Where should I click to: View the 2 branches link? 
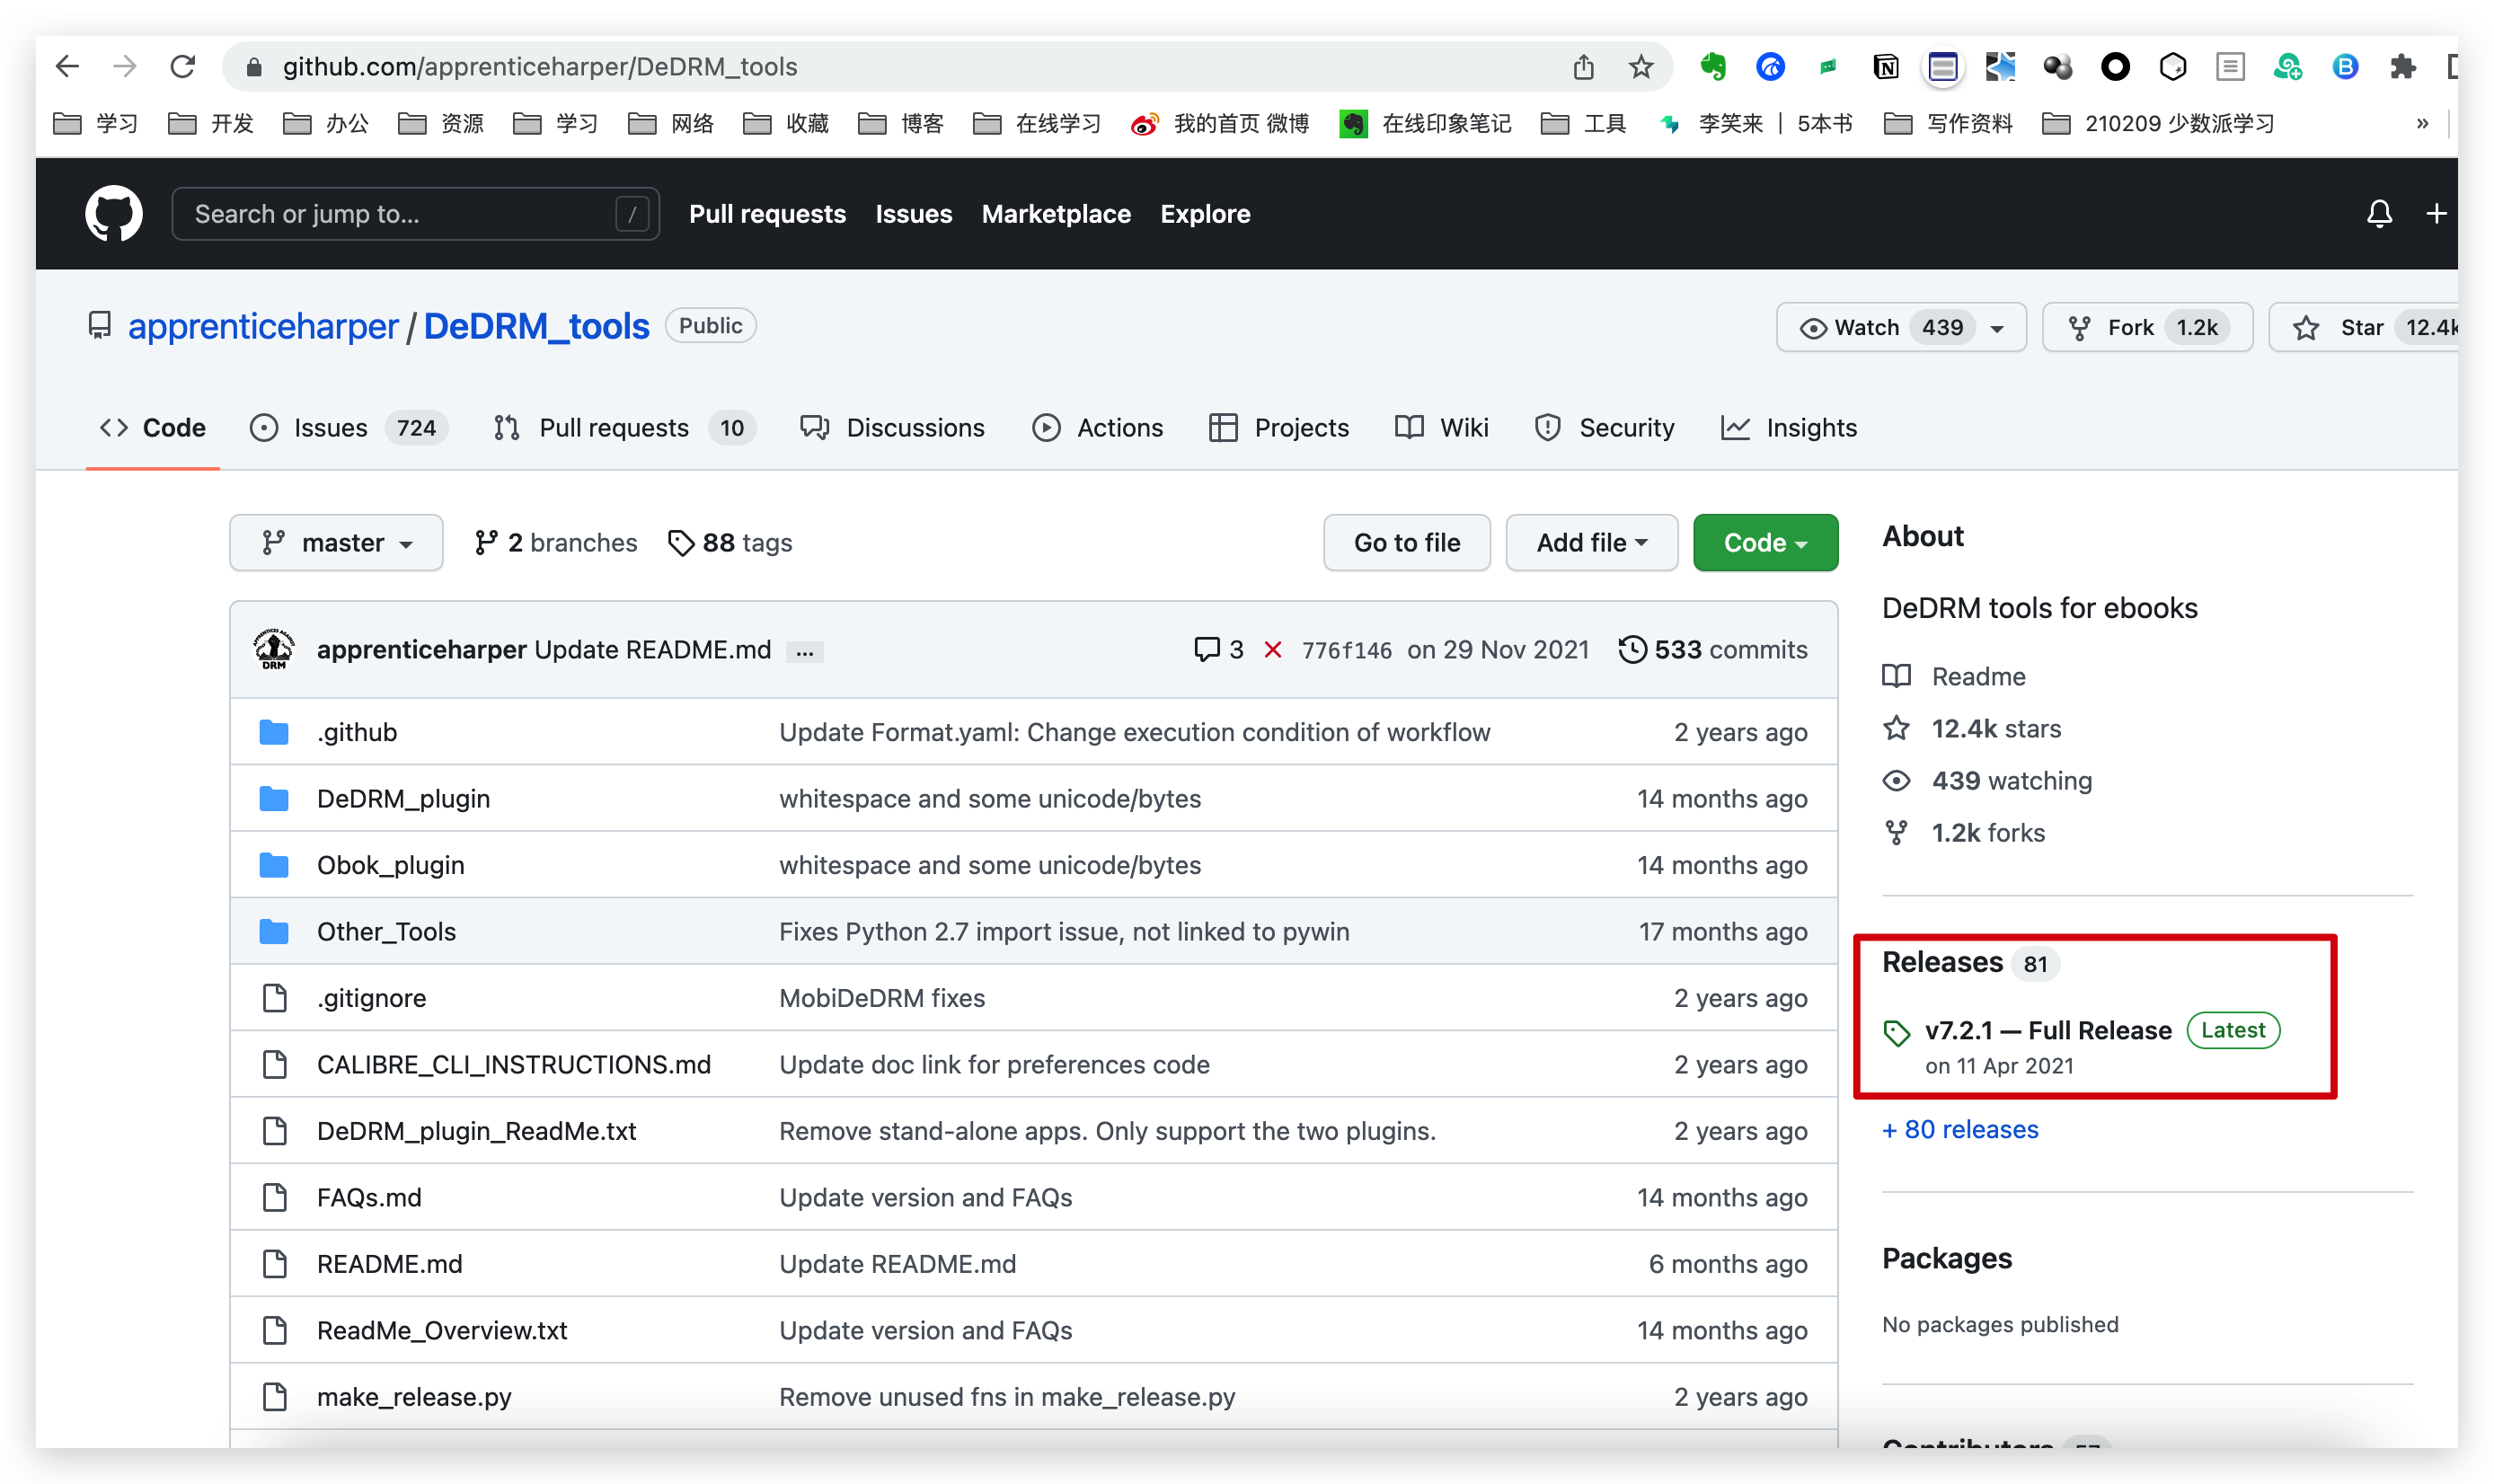555,542
